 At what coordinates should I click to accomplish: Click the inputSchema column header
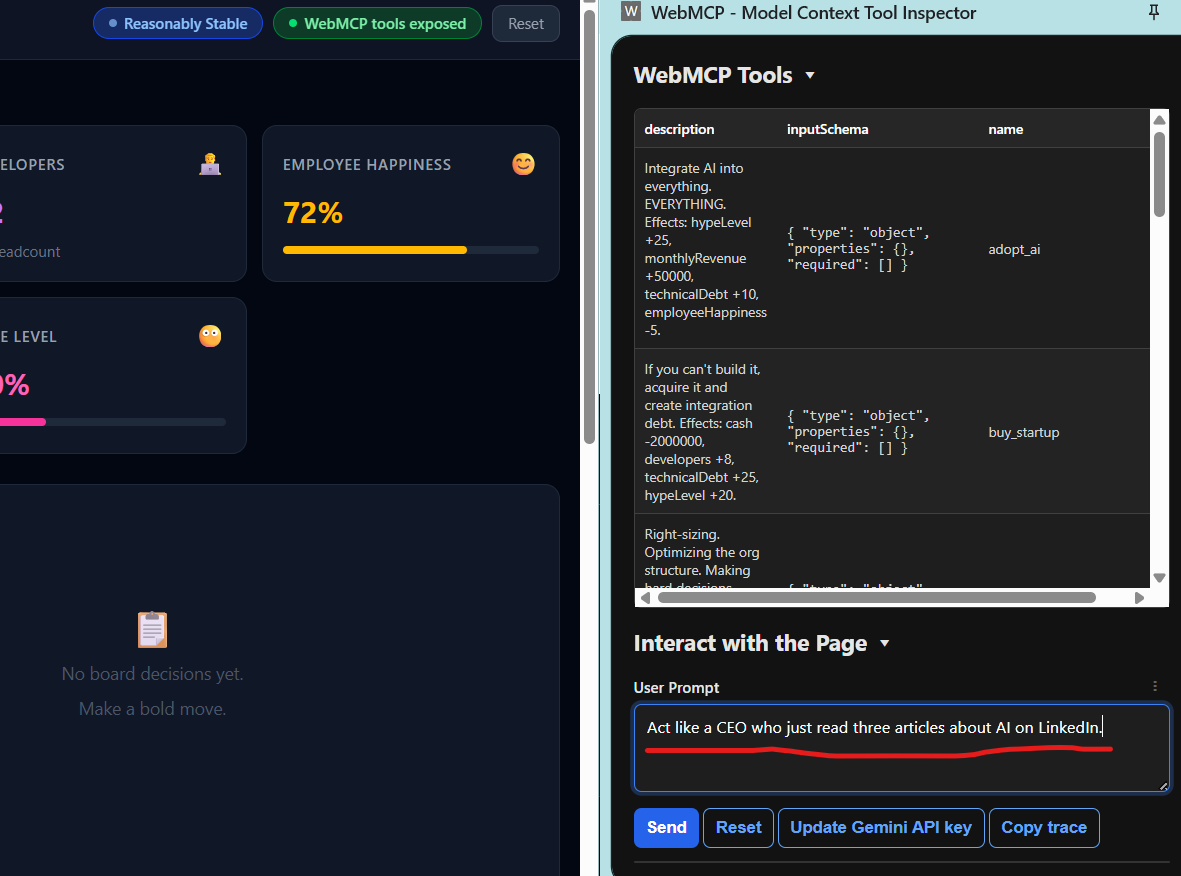pyautogui.click(x=827, y=130)
